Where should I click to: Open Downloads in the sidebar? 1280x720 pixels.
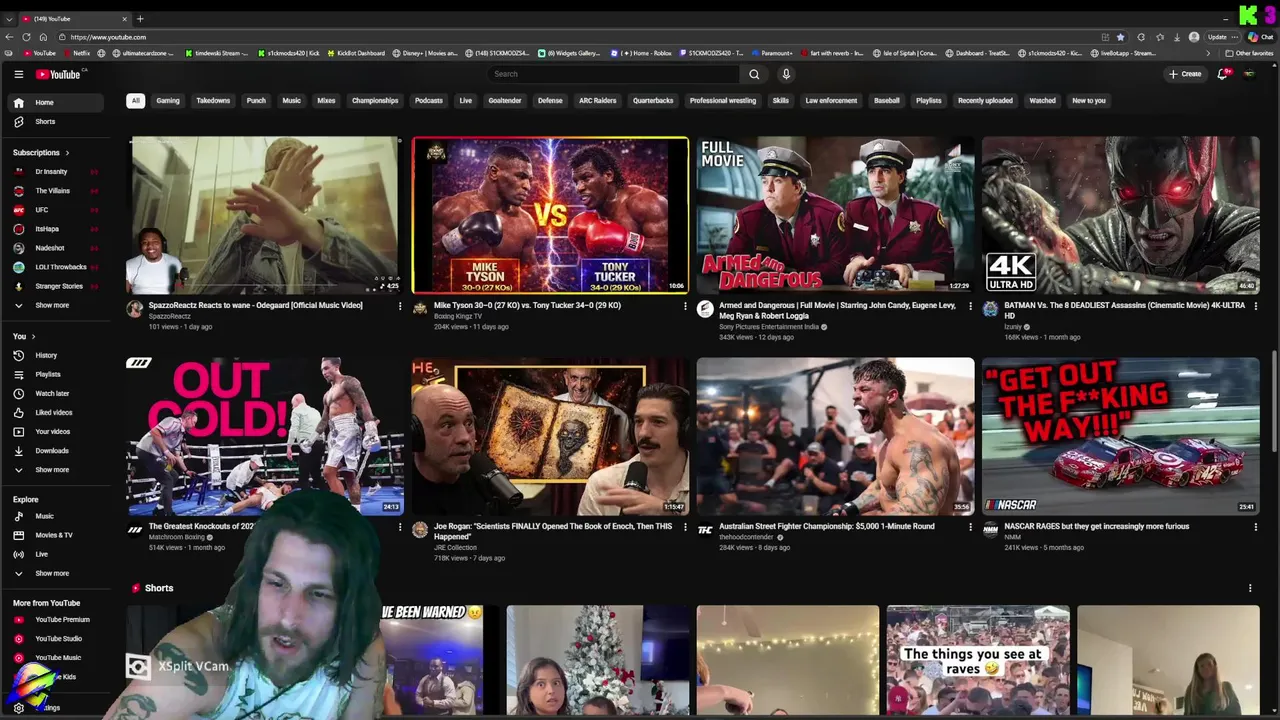click(56, 450)
